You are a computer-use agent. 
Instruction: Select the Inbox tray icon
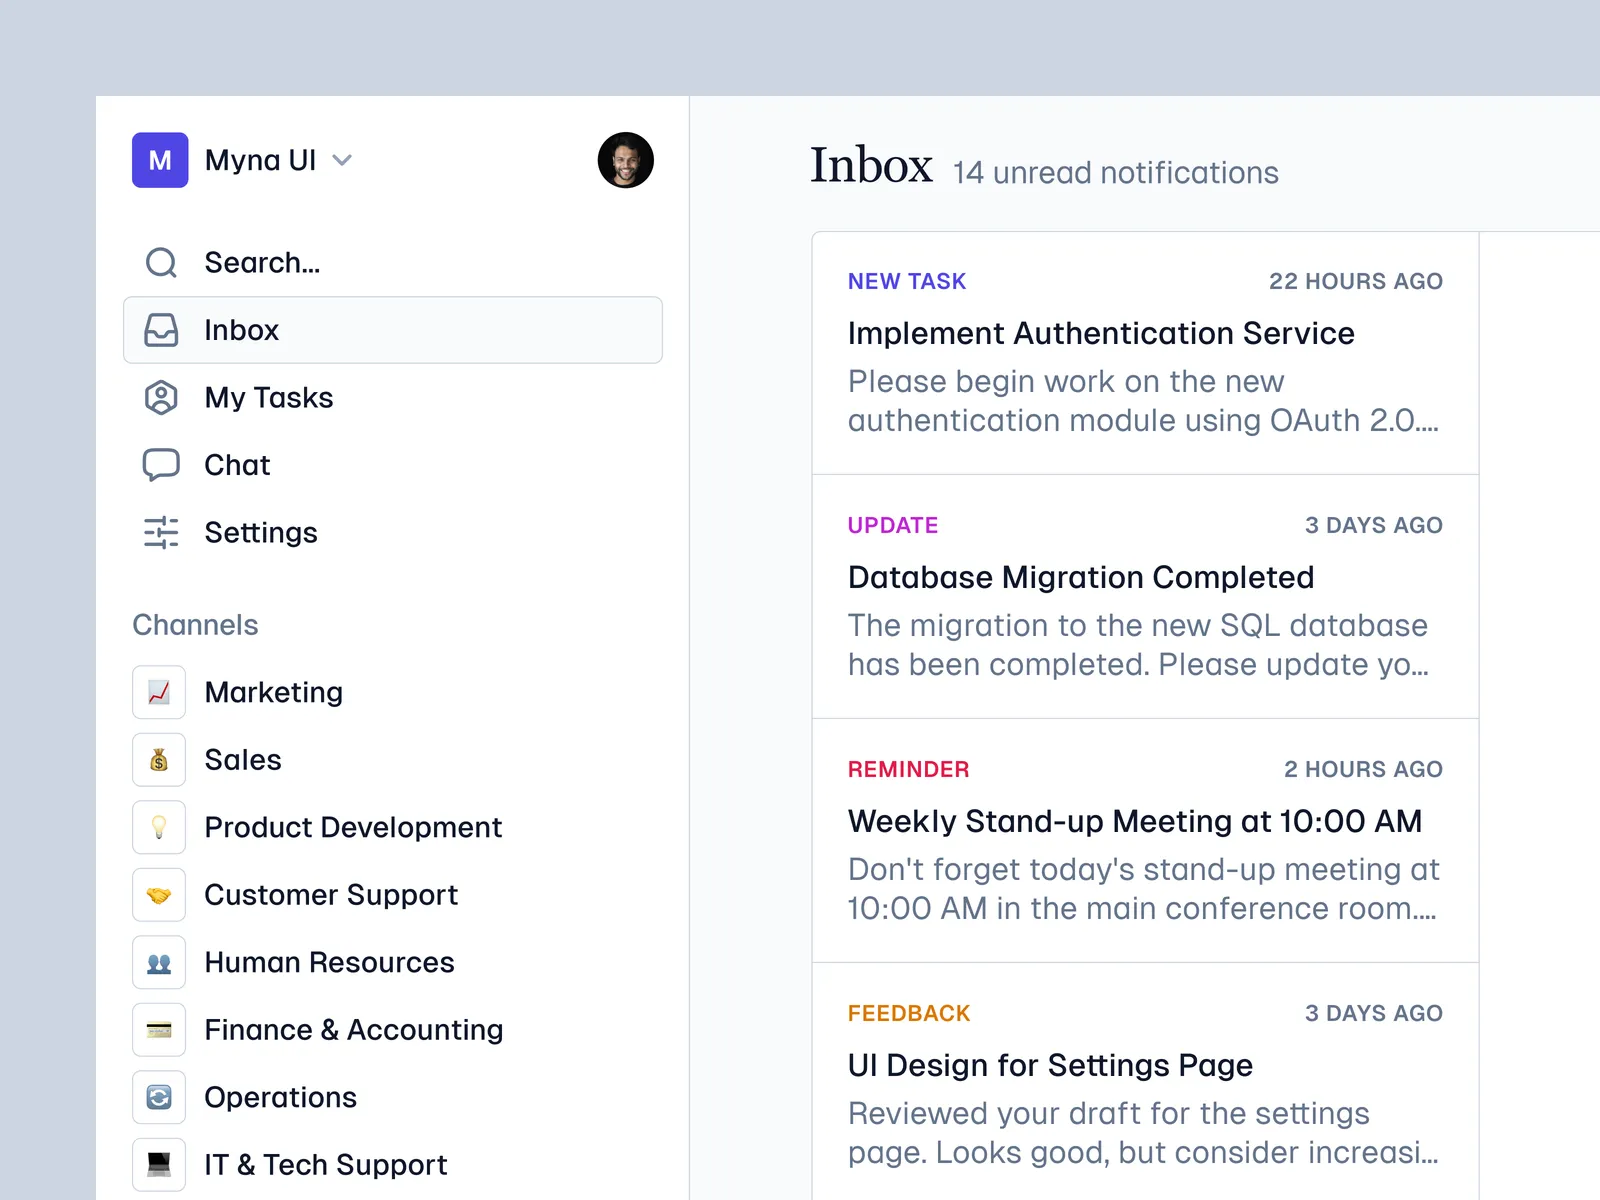[161, 330]
